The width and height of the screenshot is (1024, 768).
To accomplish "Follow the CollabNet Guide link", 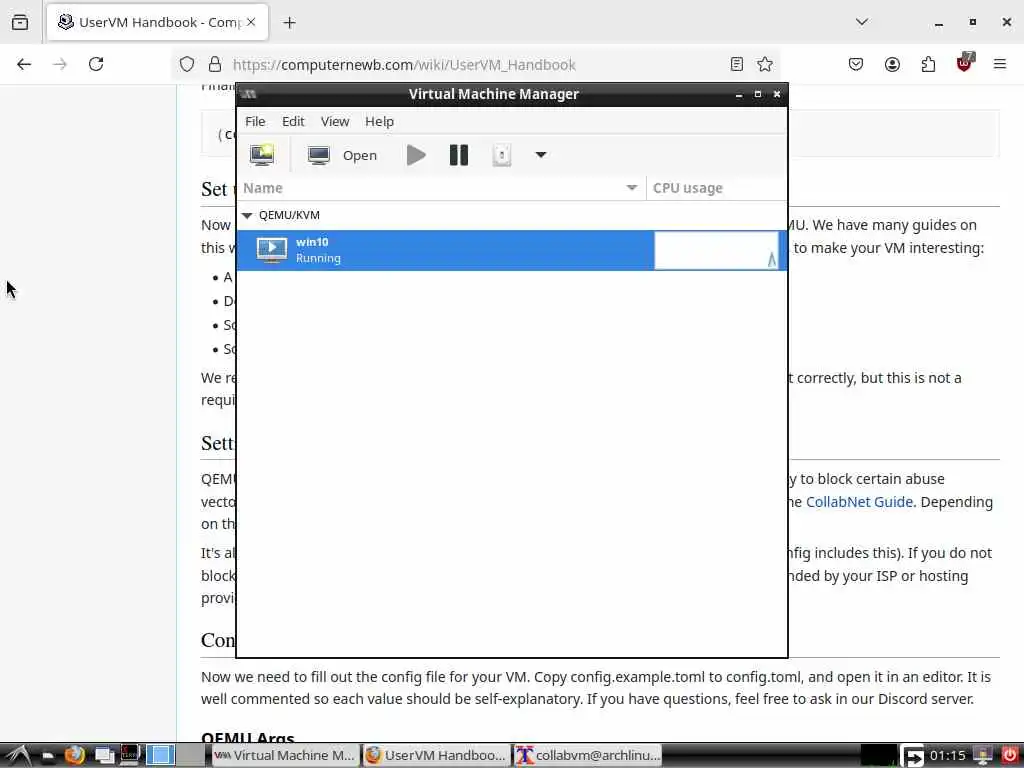I will tap(859, 502).
